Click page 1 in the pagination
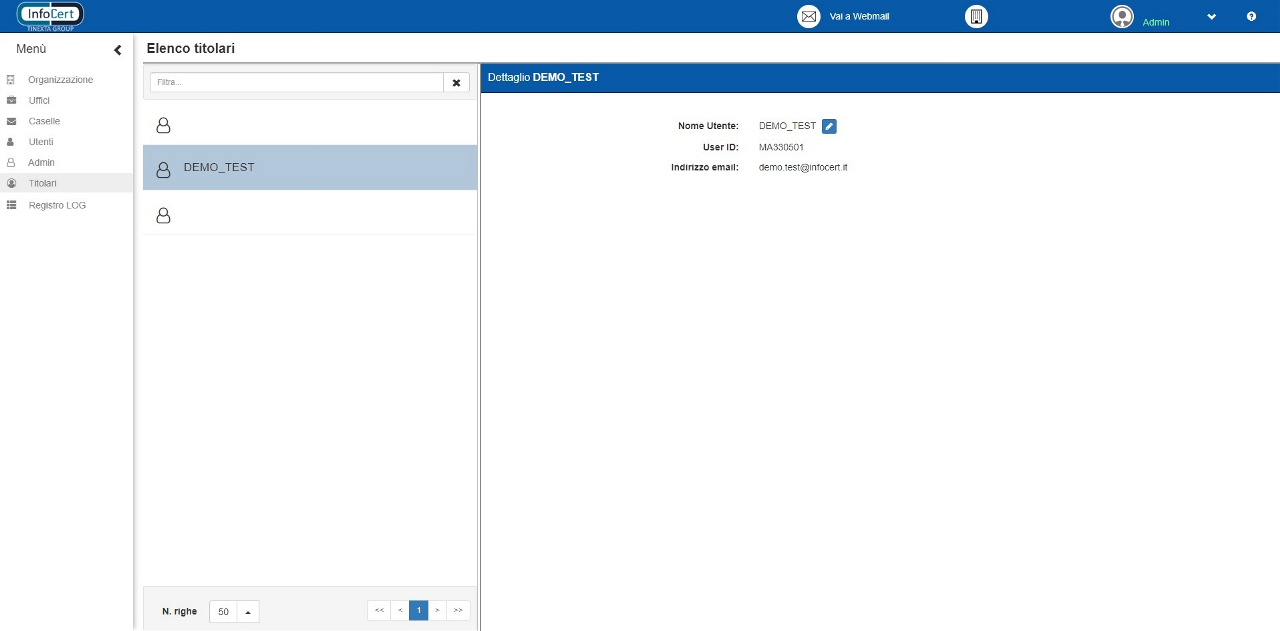Screen dimensions: 1280x631 pos(418,610)
